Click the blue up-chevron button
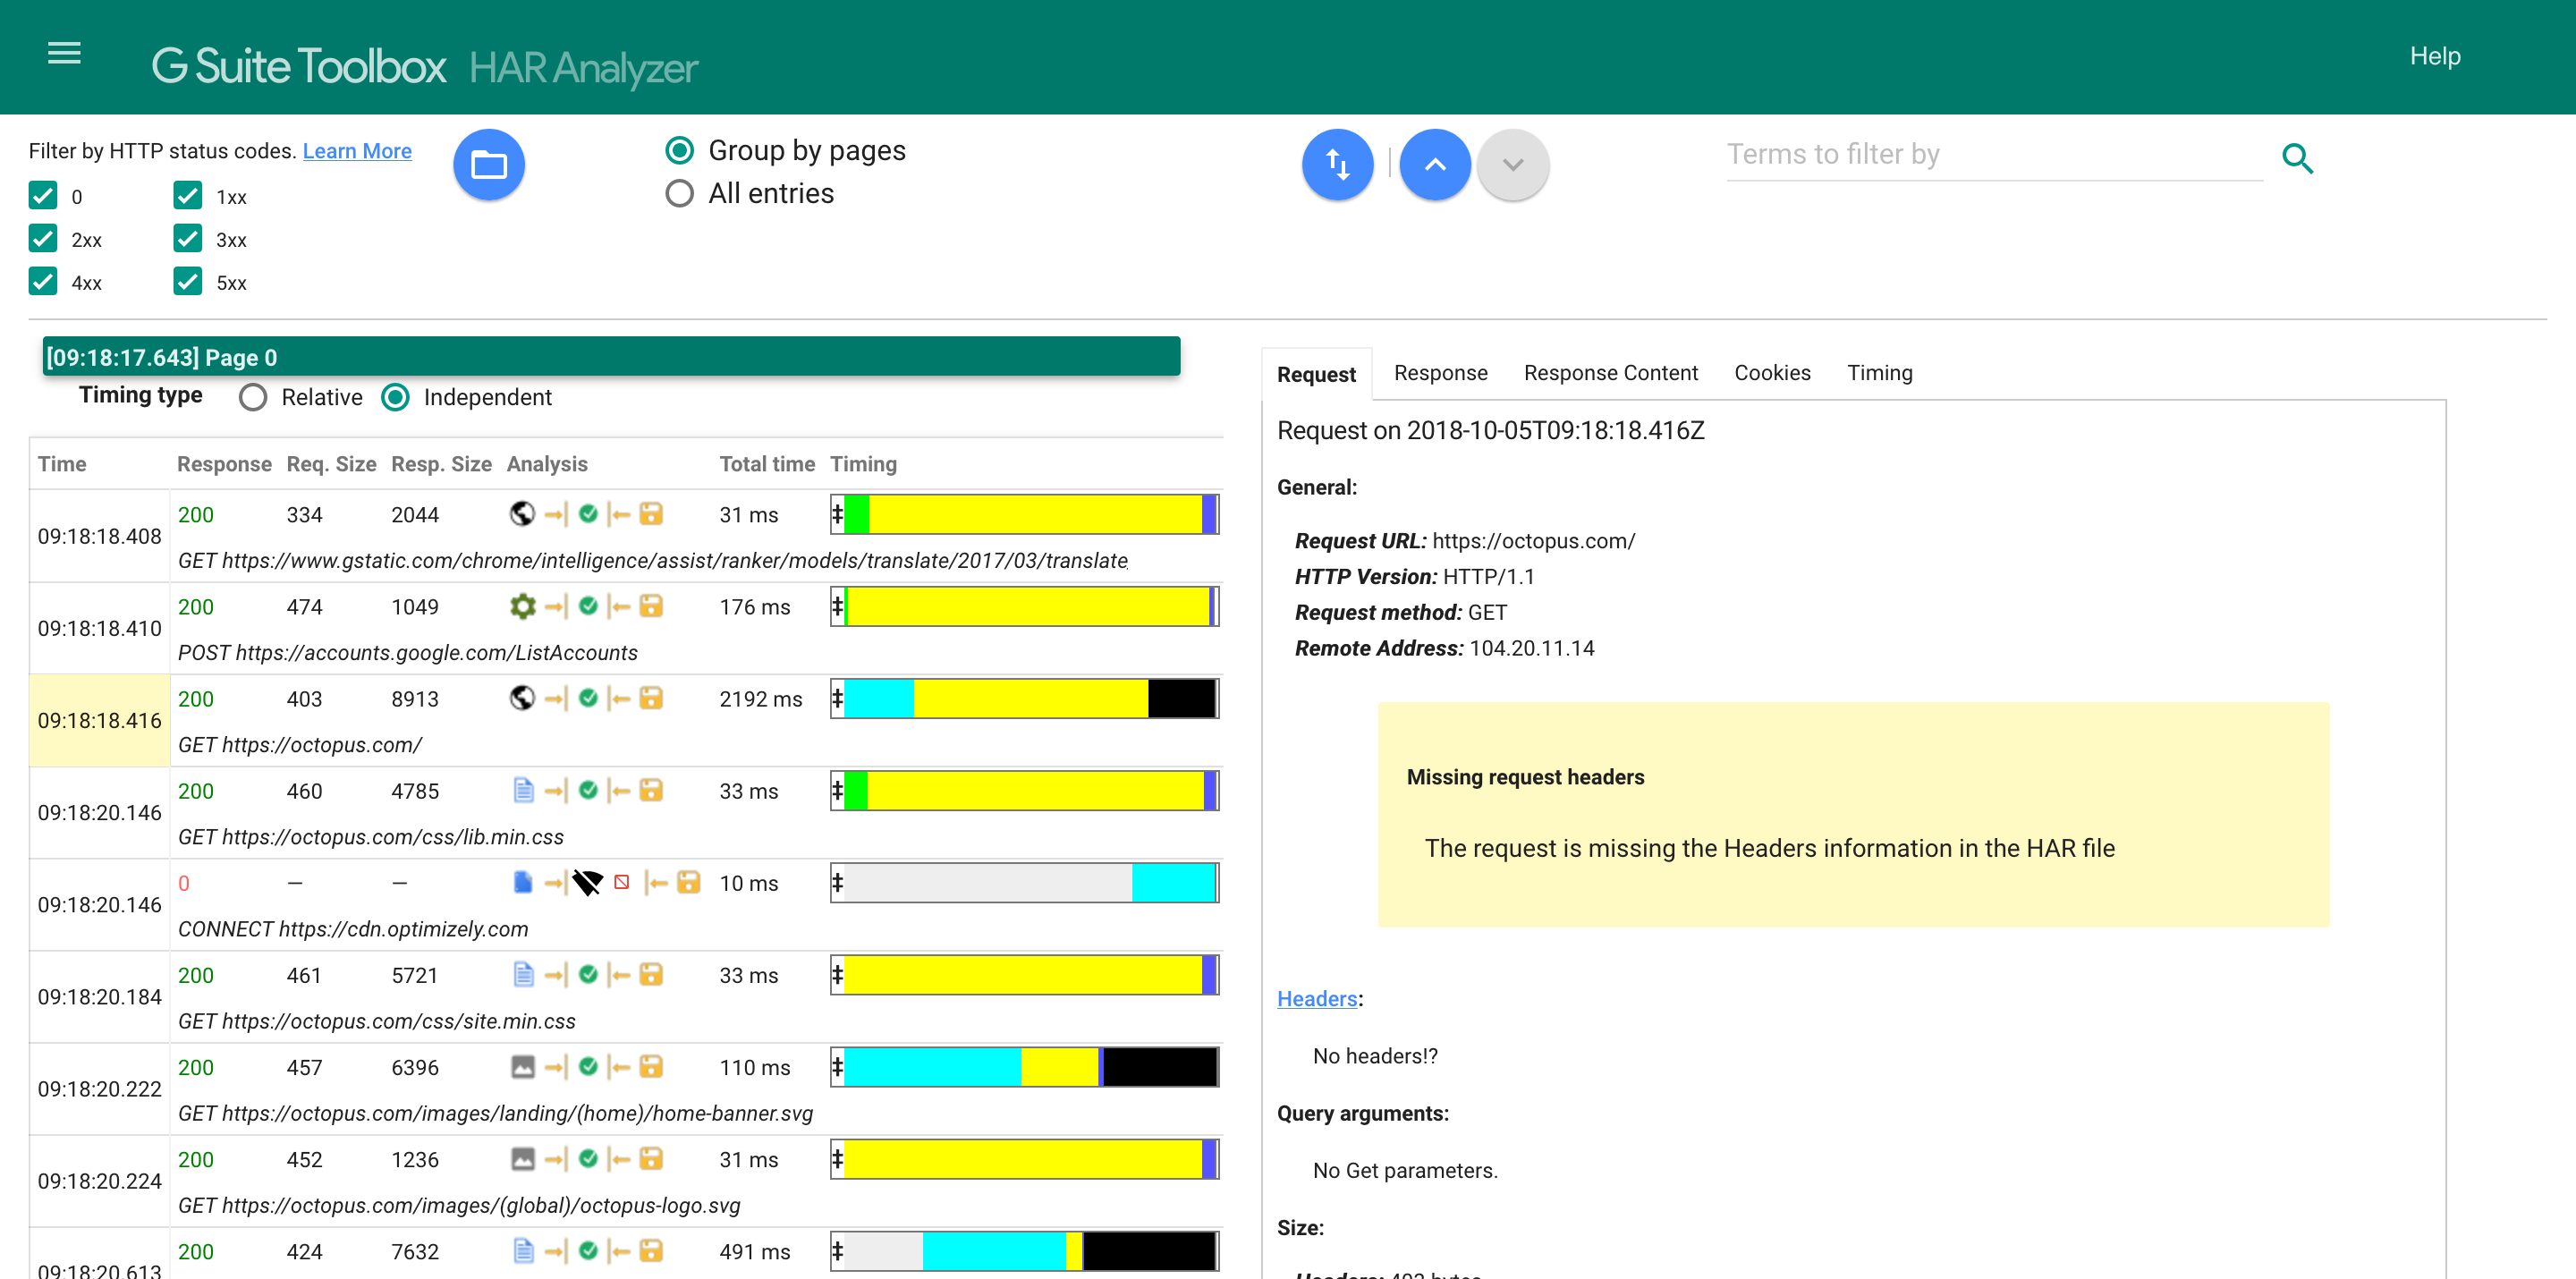Image resolution: width=2576 pixels, height=1279 pixels. coord(1434,165)
